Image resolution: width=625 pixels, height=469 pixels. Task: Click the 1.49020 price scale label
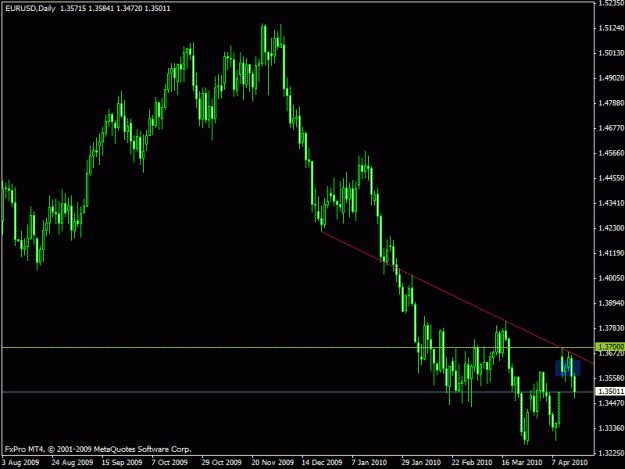(611, 78)
